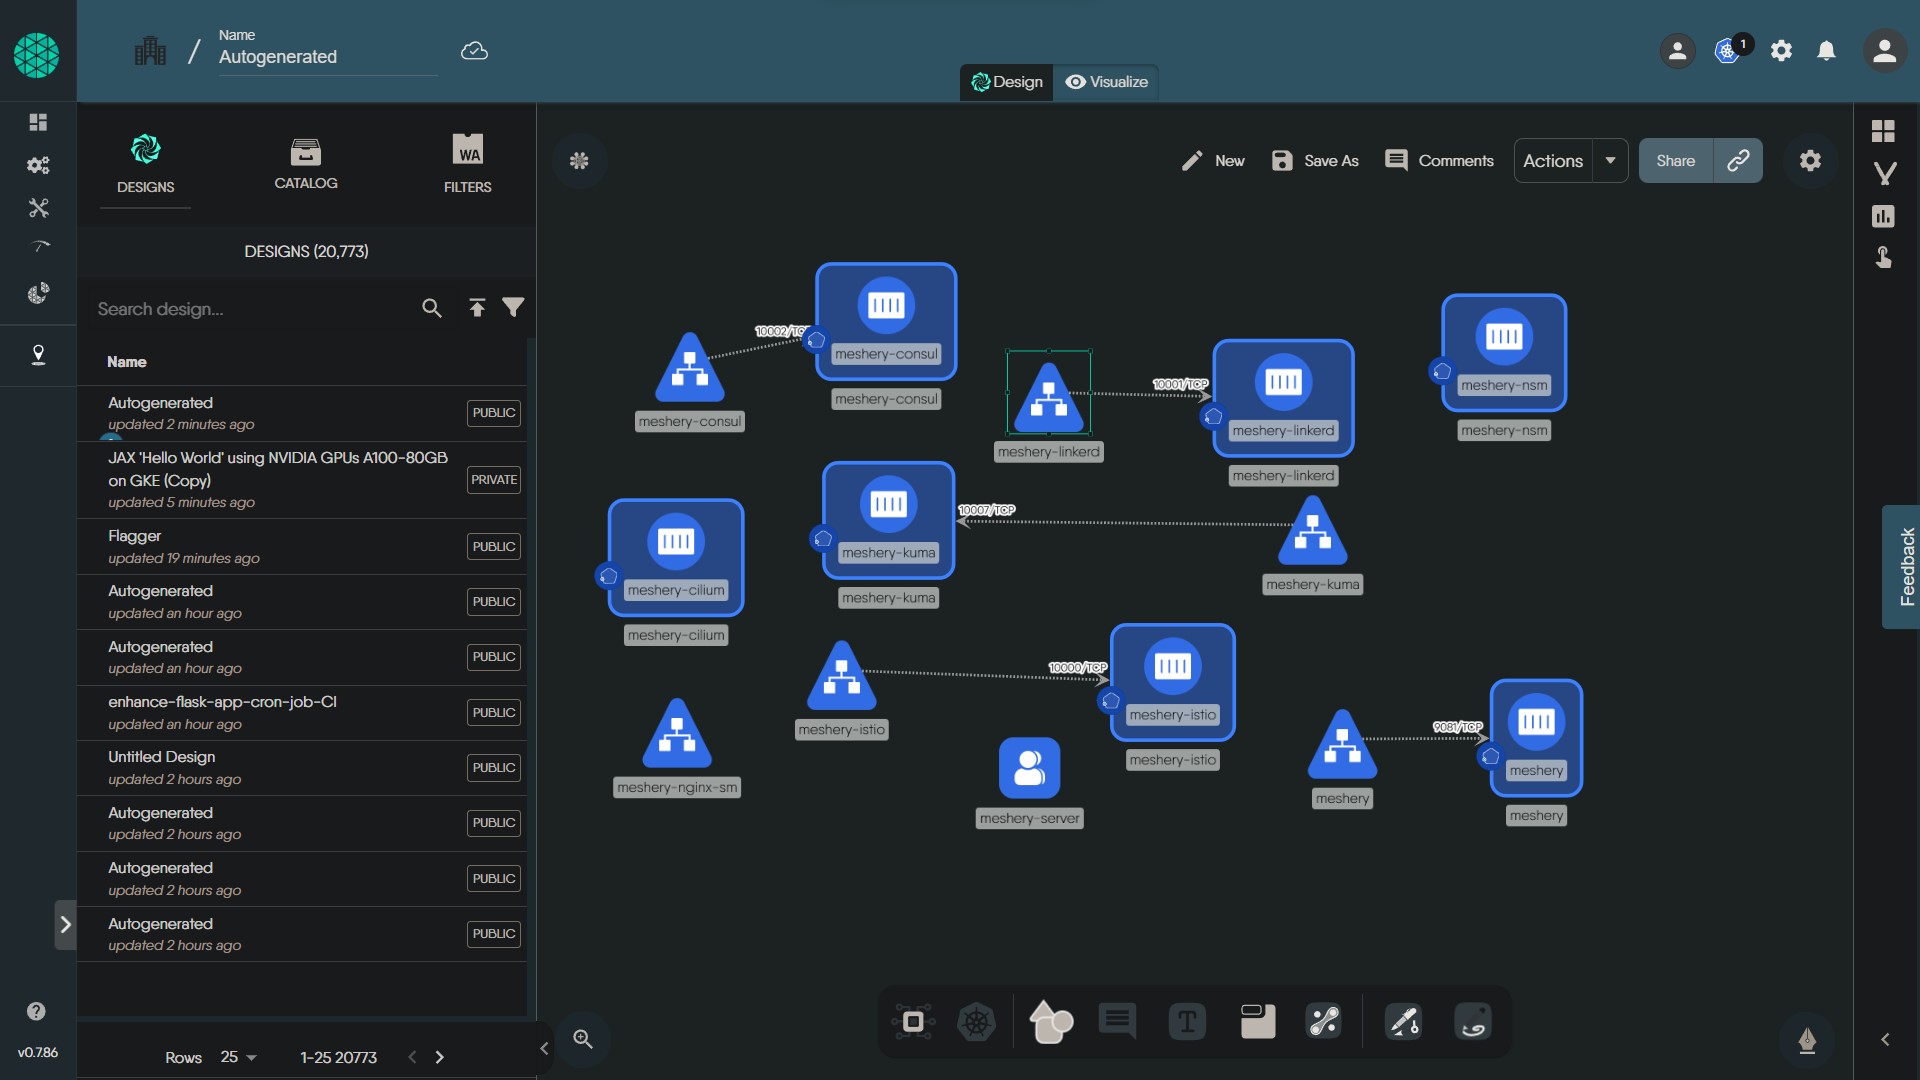The width and height of the screenshot is (1920, 1080).
Task: Open the FILTERS tab
Action: pos(467,164)
